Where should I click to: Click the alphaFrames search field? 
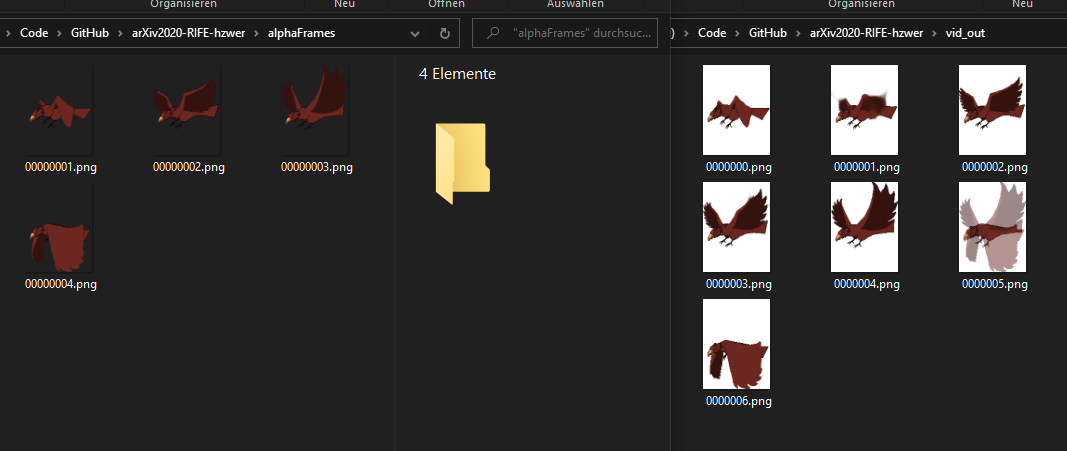(x=565, y=33)
